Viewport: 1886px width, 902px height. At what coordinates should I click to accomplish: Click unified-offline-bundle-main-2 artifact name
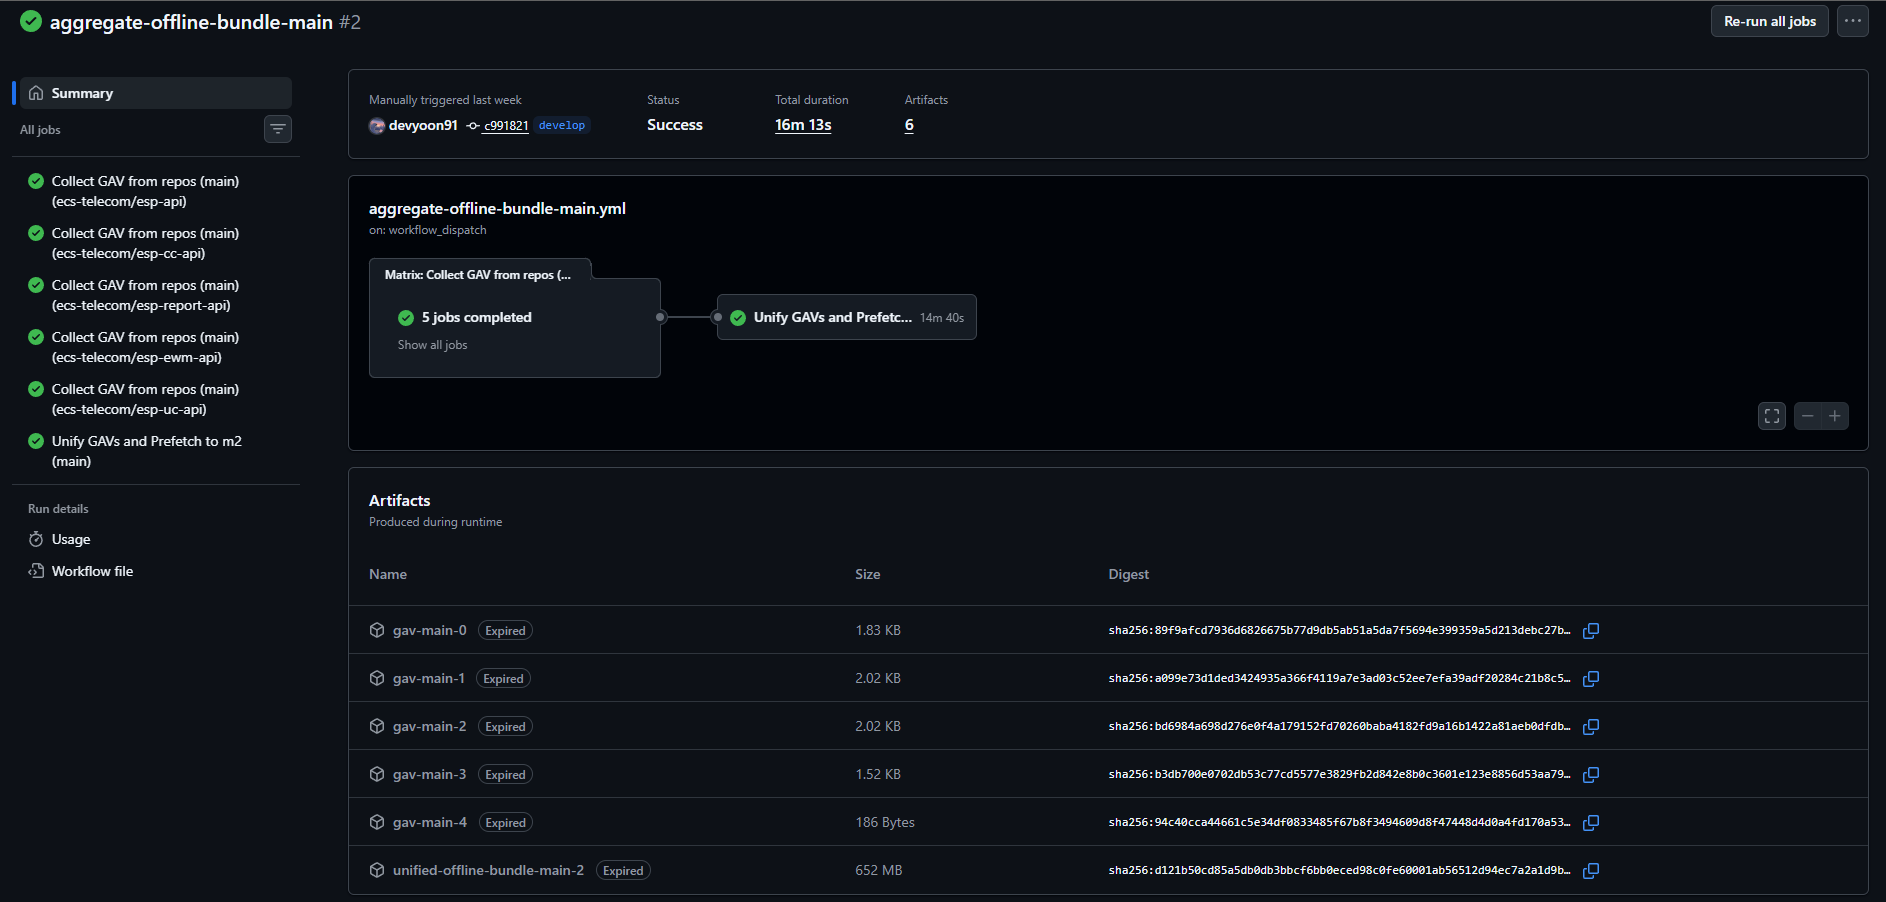[x=488, y=870]
